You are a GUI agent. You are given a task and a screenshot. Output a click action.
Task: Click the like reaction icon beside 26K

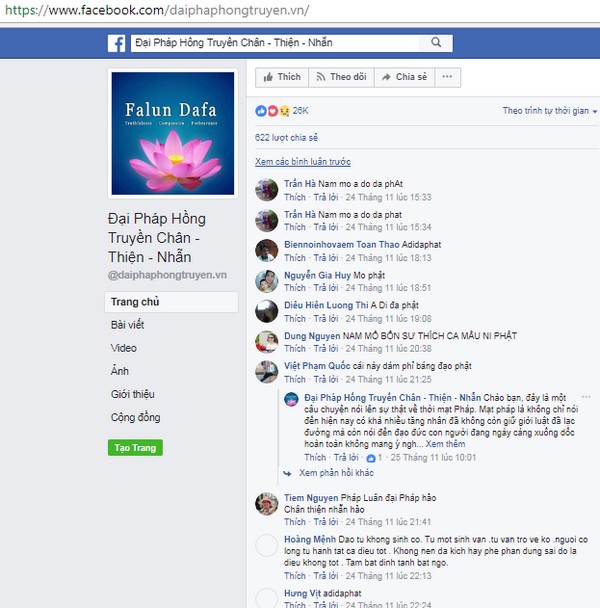pyautogui.click(x=261, y=111)
